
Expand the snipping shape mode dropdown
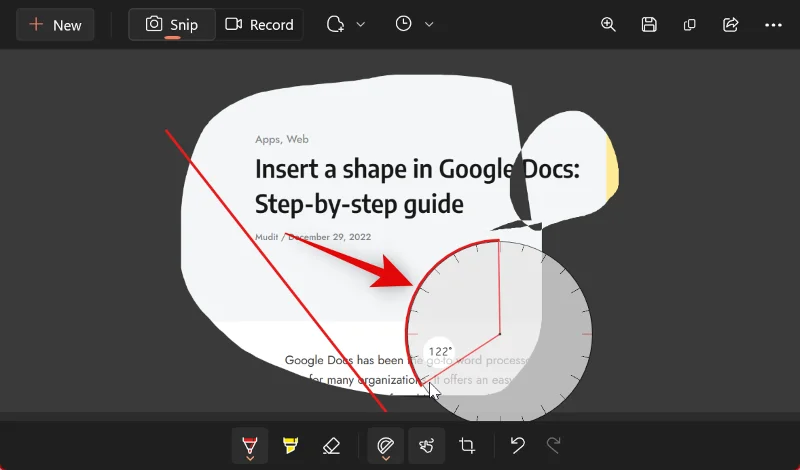(346, 25)
